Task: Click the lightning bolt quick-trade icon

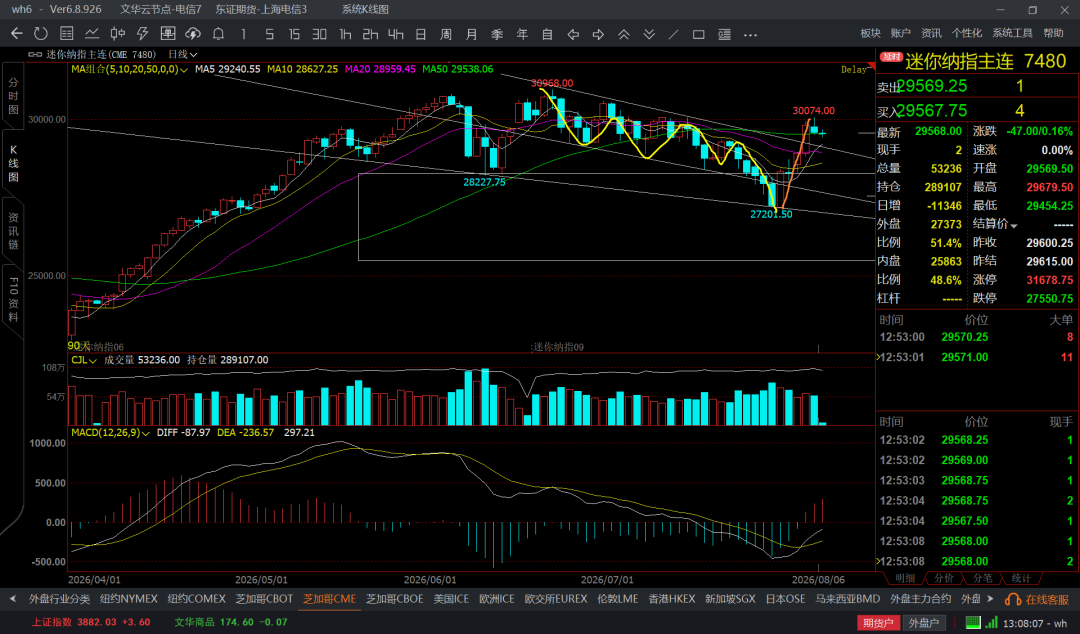Action: pyautogui.click(x=143, y=34)
